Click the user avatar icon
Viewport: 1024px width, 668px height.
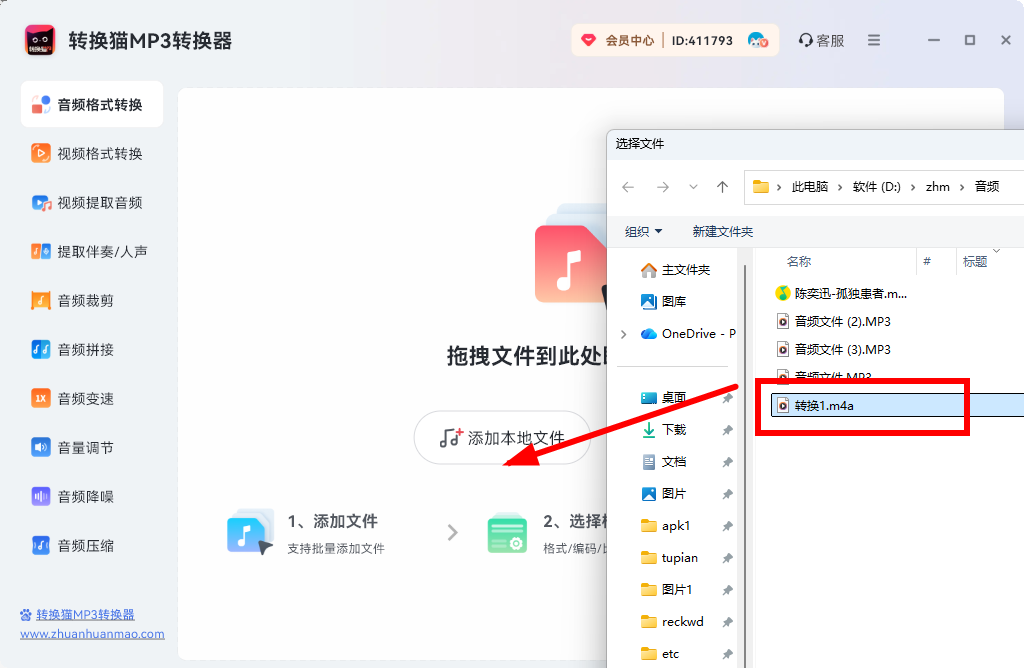(x=758, y=40)
